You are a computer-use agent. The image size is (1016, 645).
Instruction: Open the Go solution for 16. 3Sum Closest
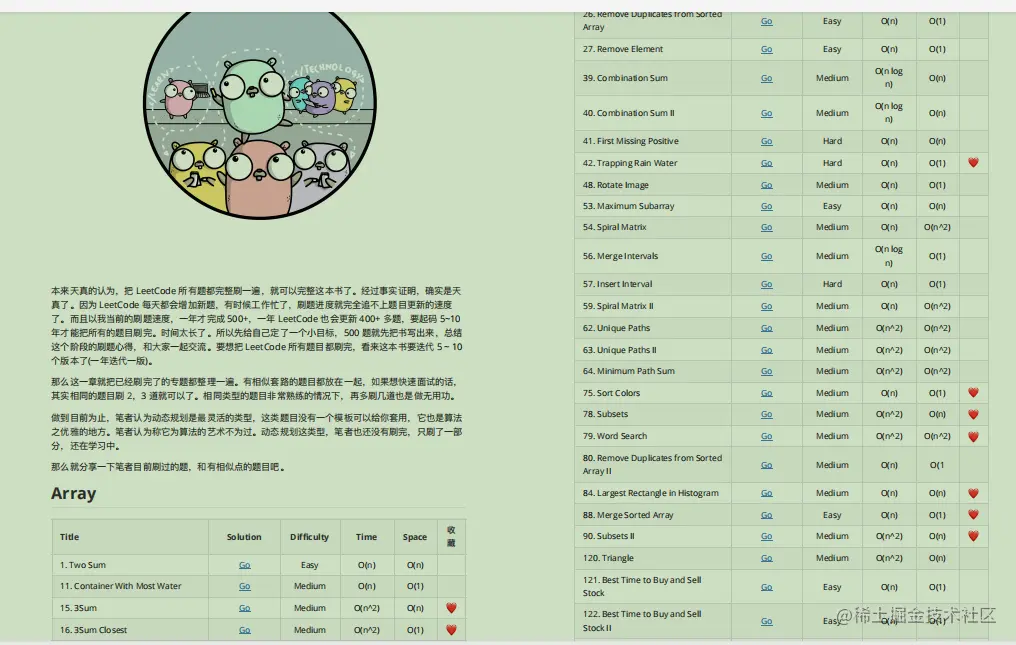pos(244,630)
